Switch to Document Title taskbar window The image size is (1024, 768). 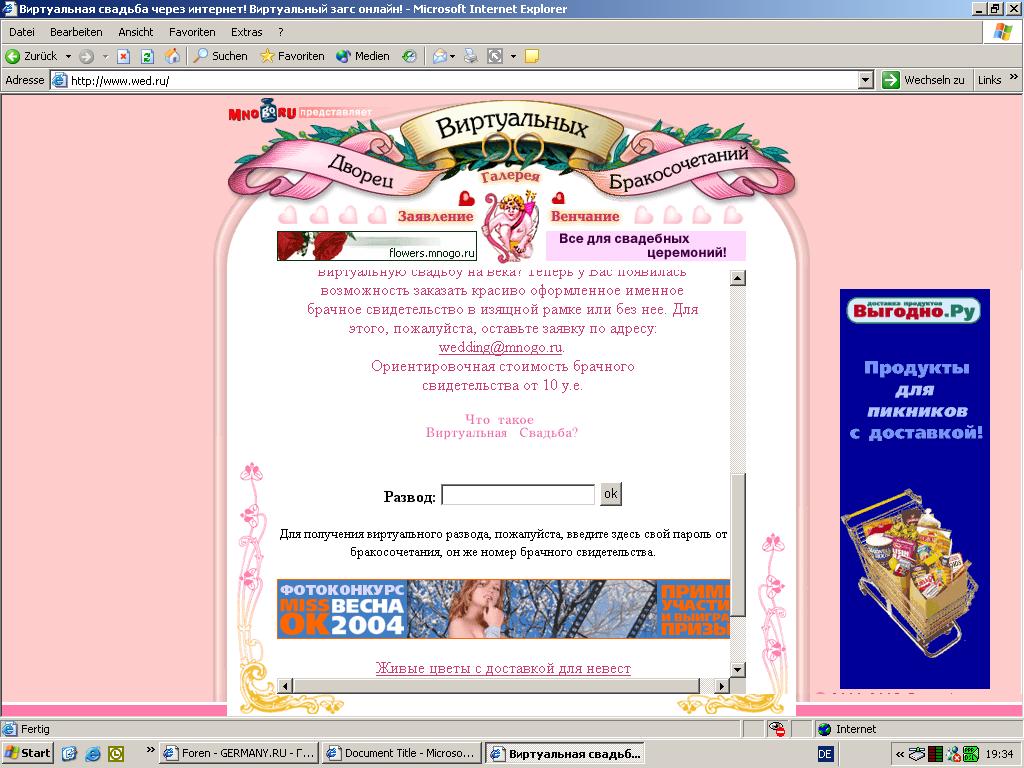(x=401, y=753)
